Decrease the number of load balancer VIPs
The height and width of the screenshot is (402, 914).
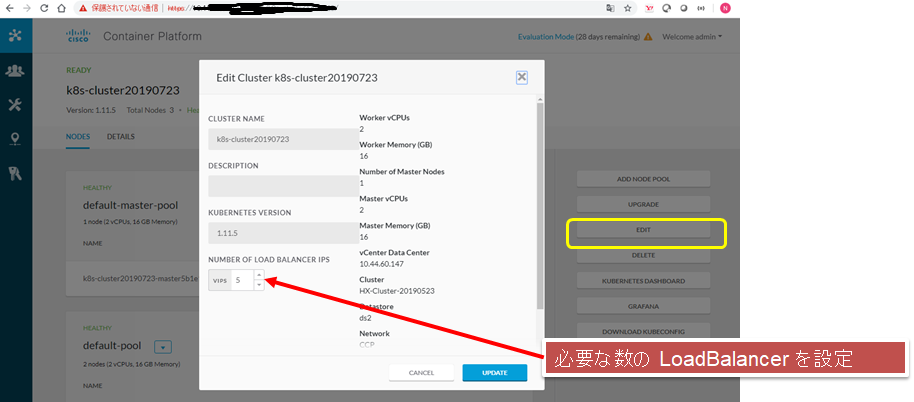click(x=259, y=285)
